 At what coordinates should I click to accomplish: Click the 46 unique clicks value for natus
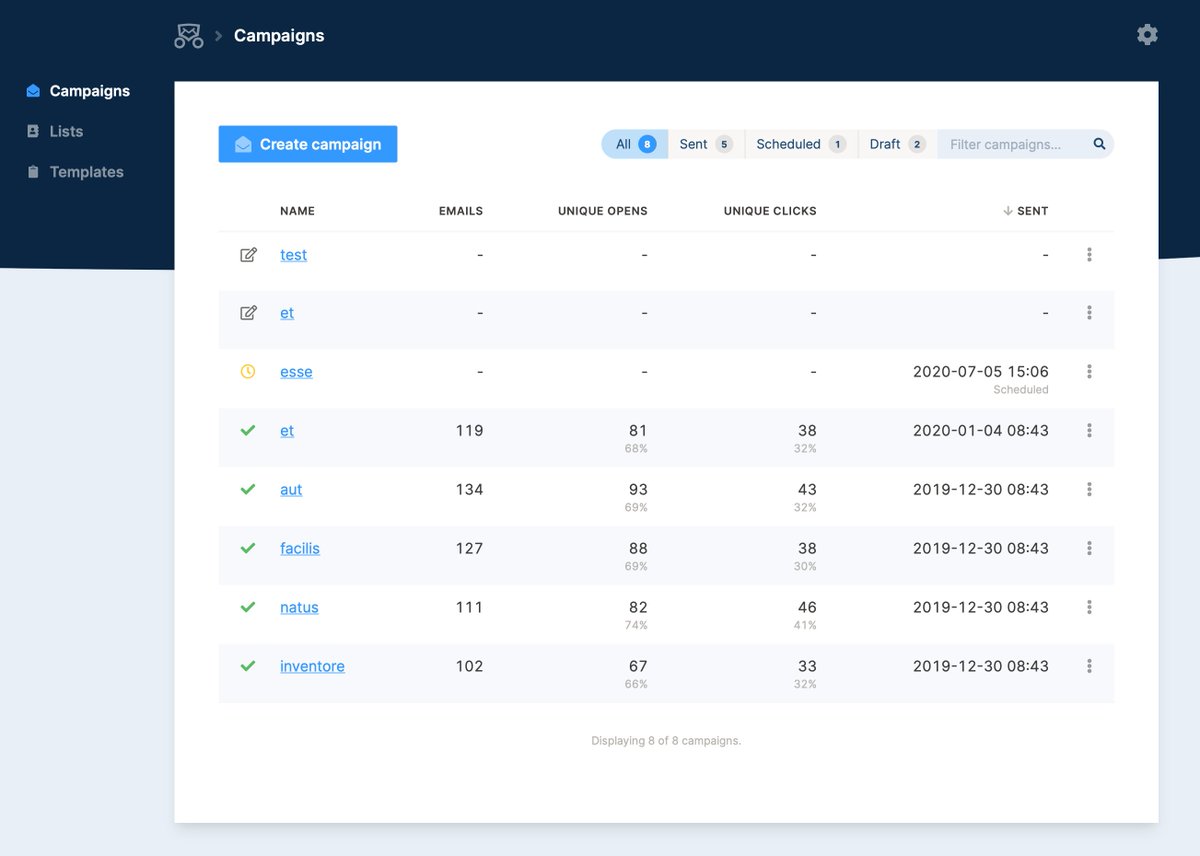pos(807,607)
